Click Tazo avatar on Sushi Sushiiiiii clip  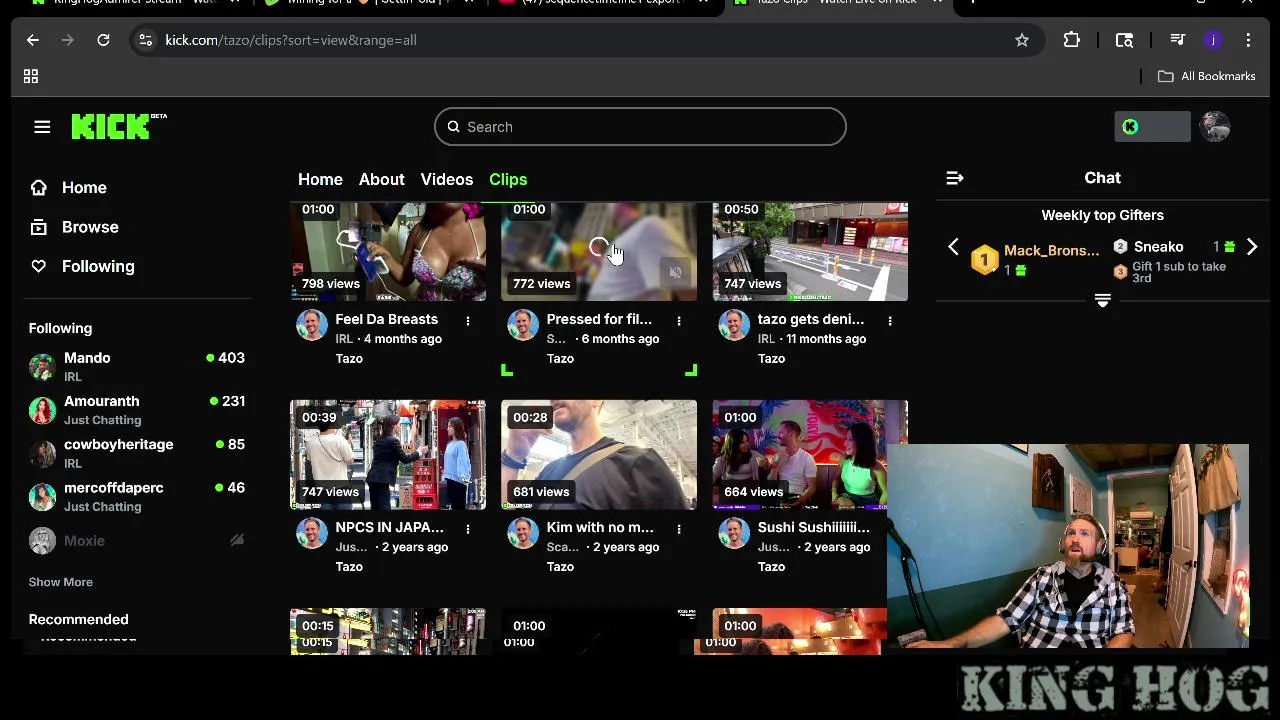click(734, 533)
